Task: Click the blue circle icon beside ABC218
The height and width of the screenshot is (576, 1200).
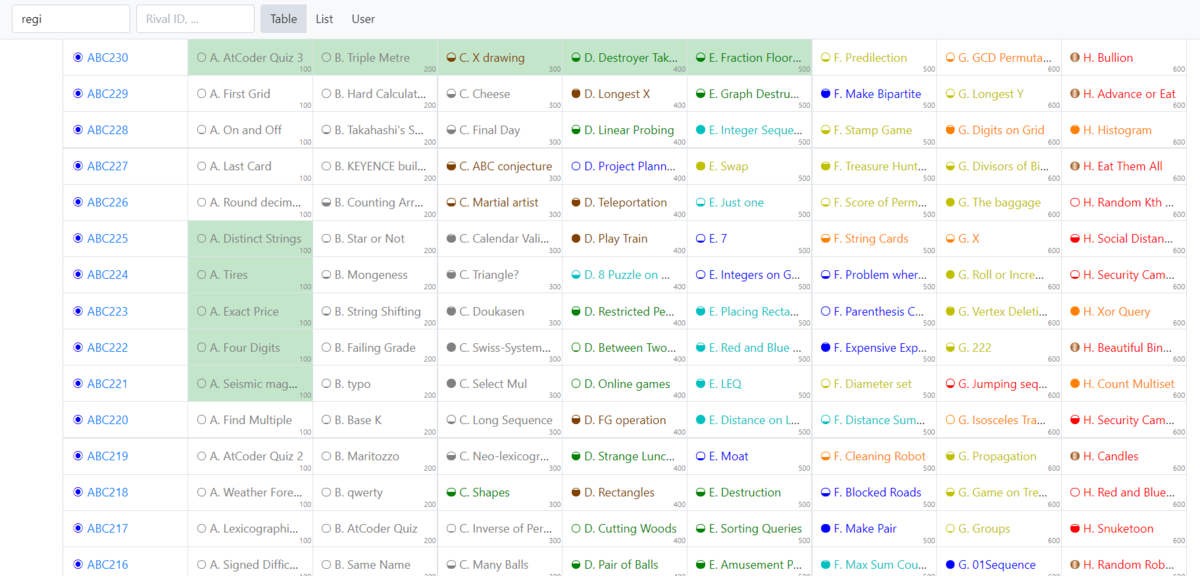Action: (78, 492)
